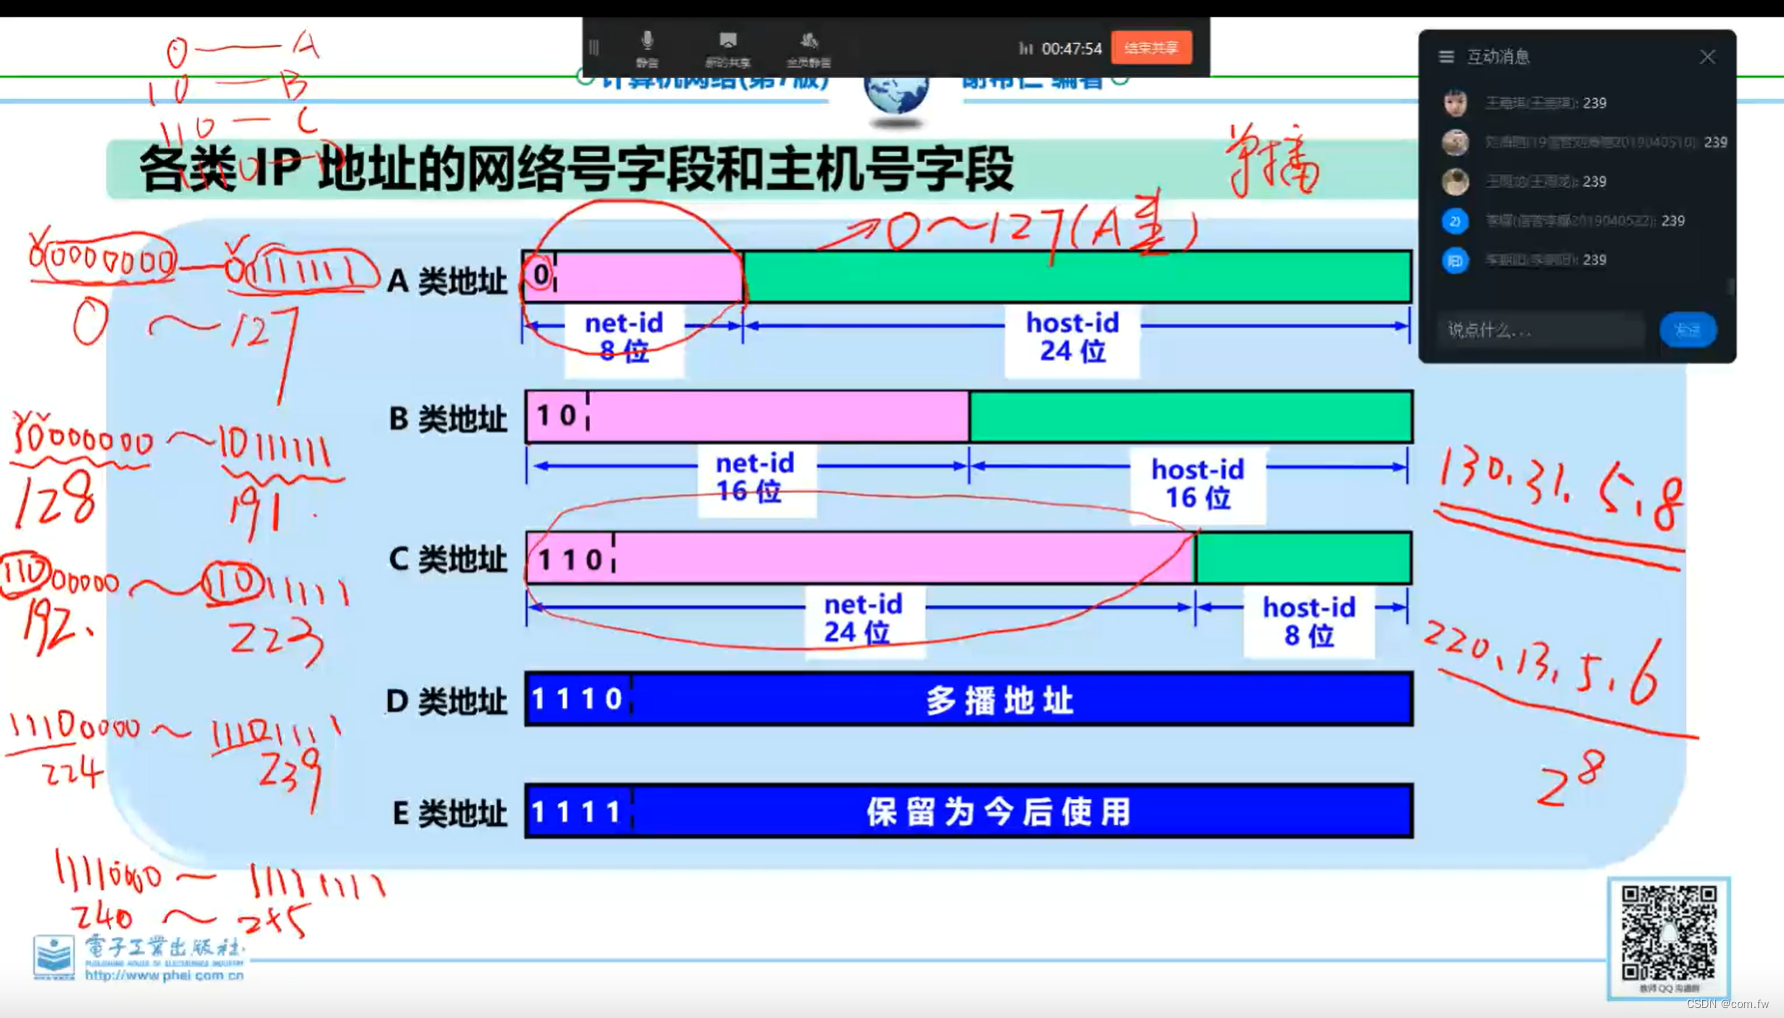The height and width of the screenshot is (1018, 1784).
Task: Click the 'E 类地址' label
Action: click(x=448, y=814)
